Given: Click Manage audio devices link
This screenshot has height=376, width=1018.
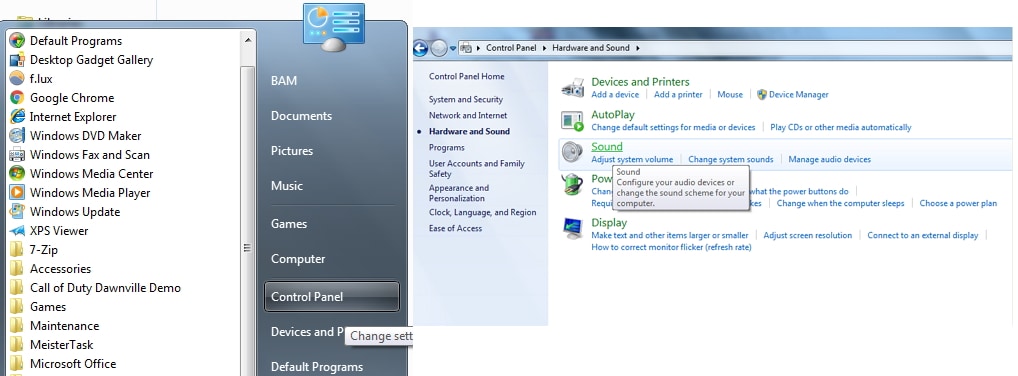Looking at the screenshot, I should coord(830,159).
